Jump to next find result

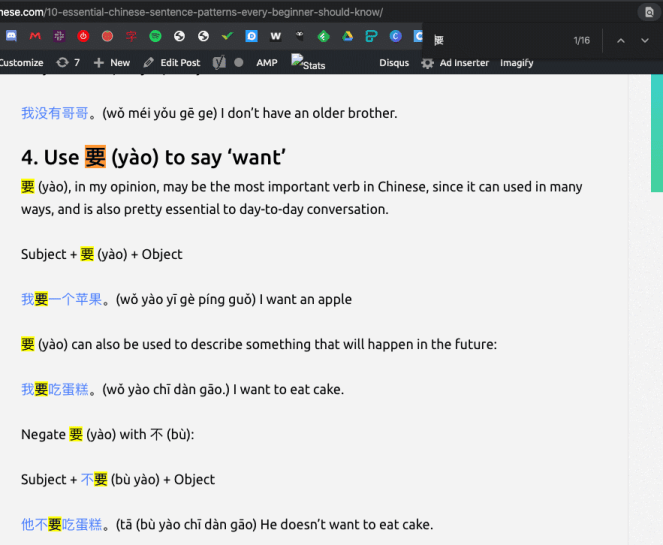[x=646, y=41]
